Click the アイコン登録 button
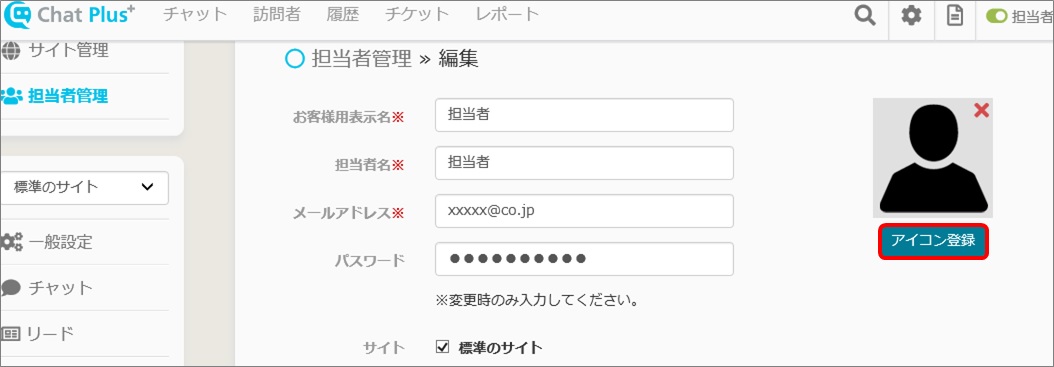The height and width of the screenshot is (367, 1054). click(x=933, y=241)
